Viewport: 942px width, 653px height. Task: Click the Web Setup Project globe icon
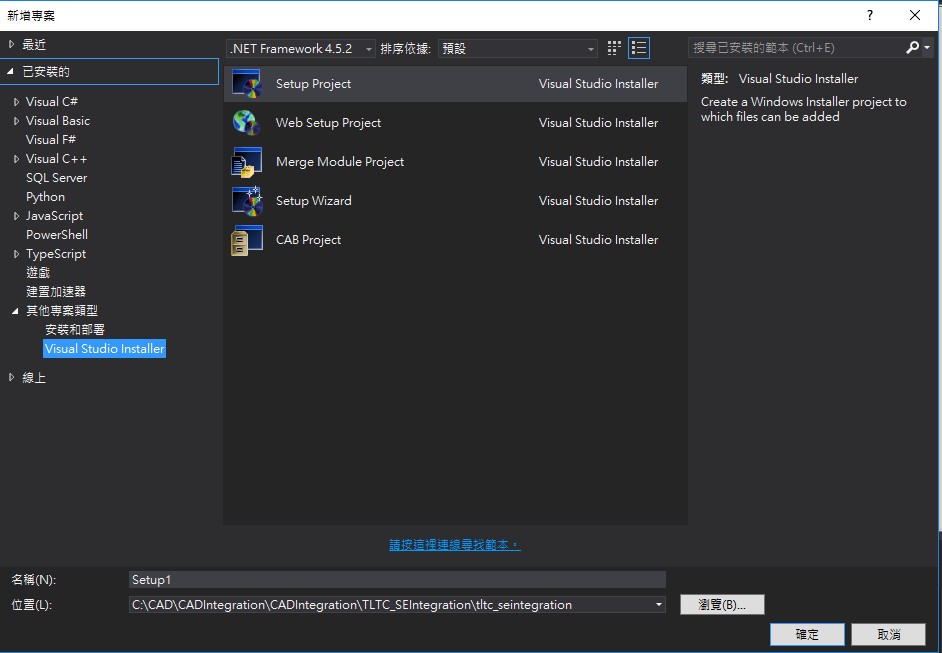click(x=247, y=123)
